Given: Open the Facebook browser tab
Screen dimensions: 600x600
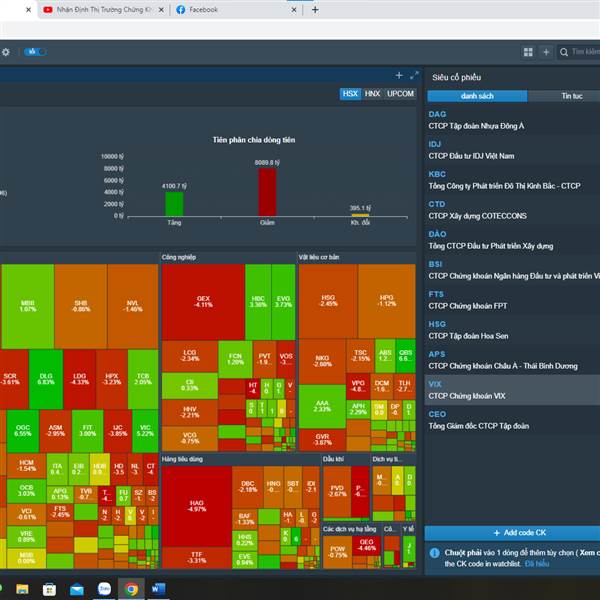Looking at the screenshot, I should click(237, 10).
